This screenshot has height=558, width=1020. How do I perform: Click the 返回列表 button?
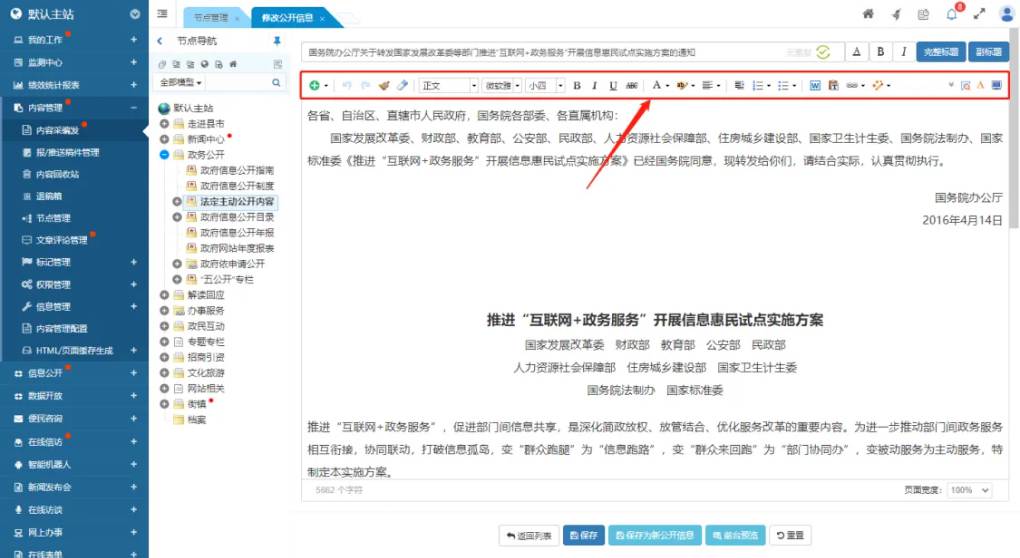tap(528, 535)
